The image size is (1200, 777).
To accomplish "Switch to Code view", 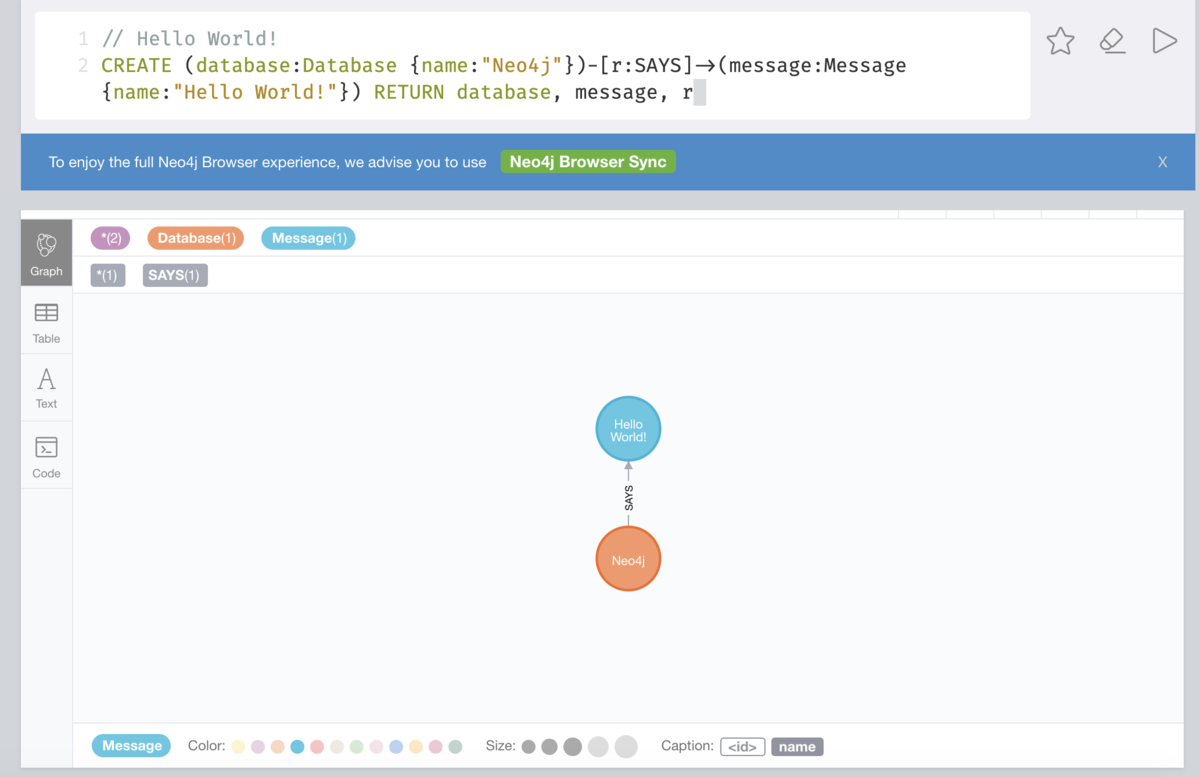I will [x=46, y=457].
